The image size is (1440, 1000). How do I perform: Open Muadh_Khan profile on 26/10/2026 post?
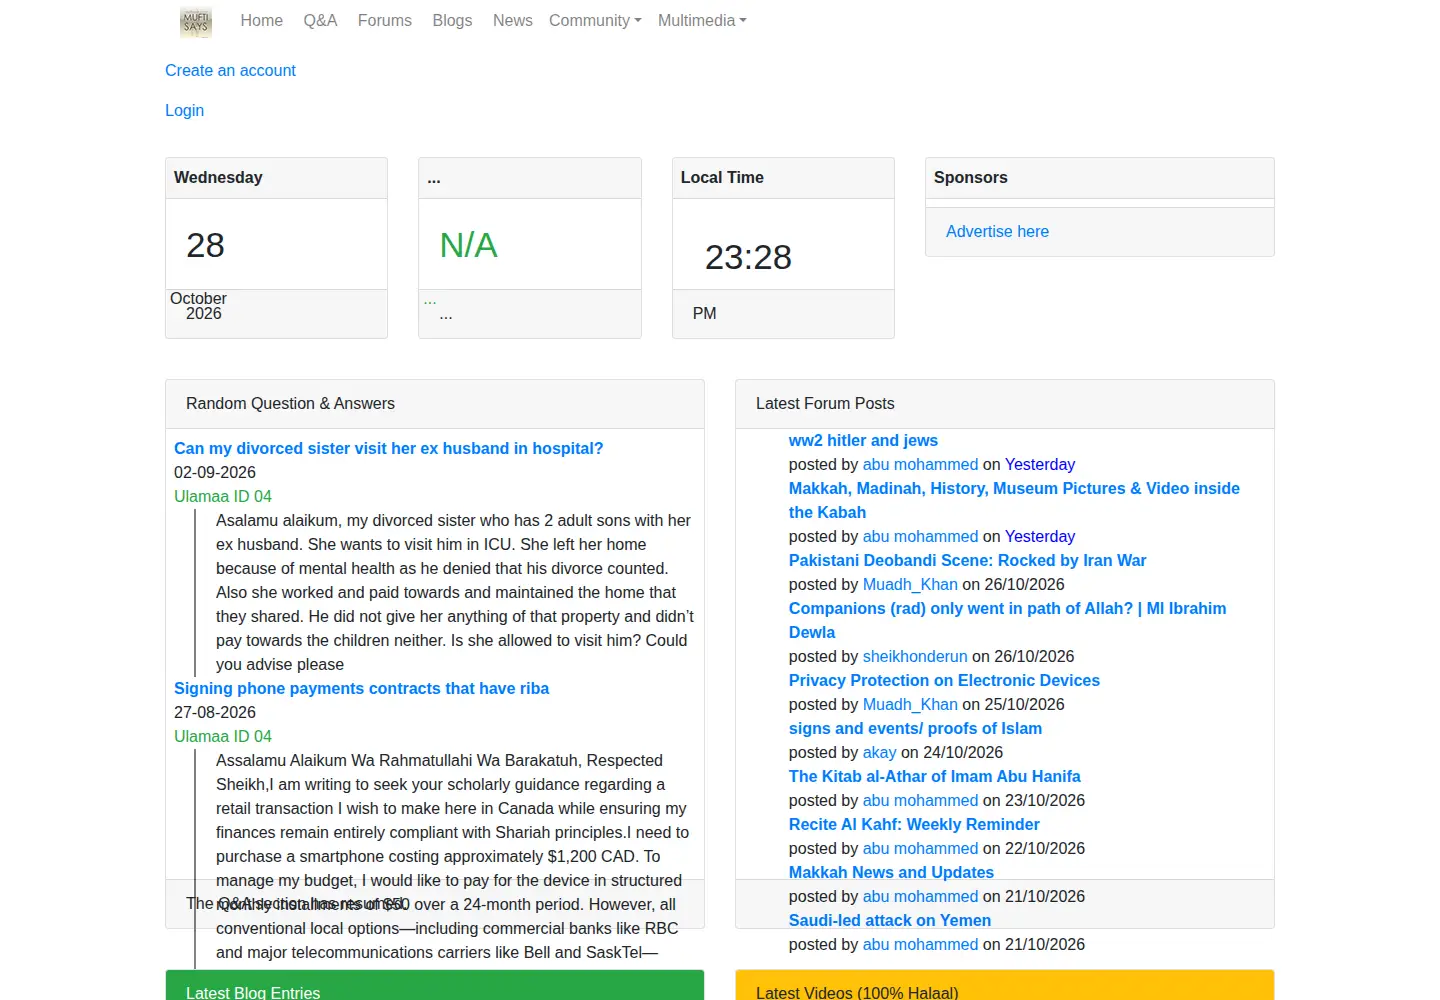[910, 584]
